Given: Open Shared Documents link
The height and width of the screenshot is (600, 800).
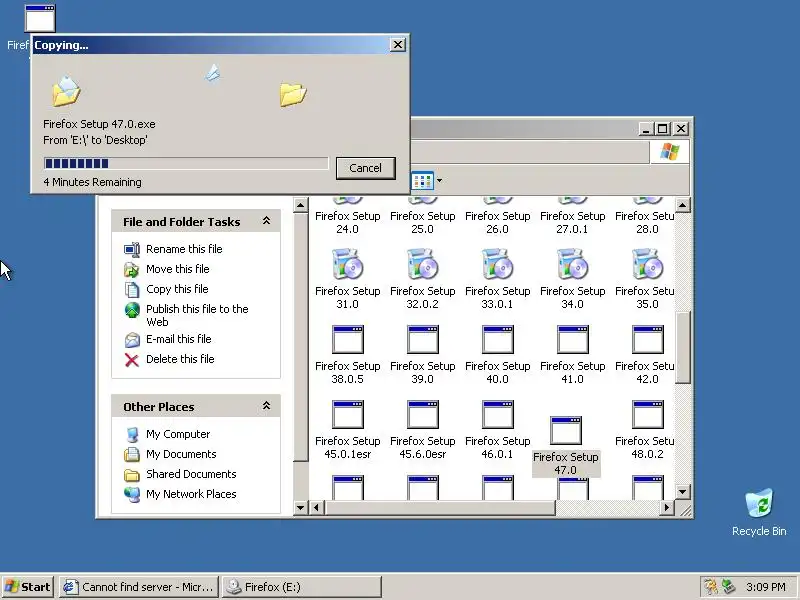Looking at the screenshot, I should tap(191, 474).
